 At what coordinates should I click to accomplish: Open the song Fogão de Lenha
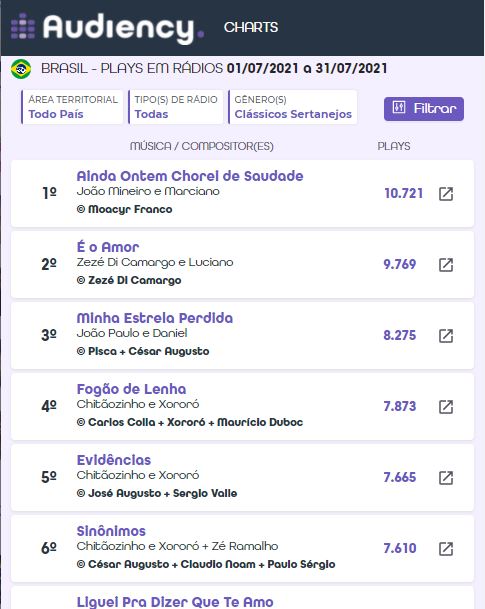tap(131, 389)
